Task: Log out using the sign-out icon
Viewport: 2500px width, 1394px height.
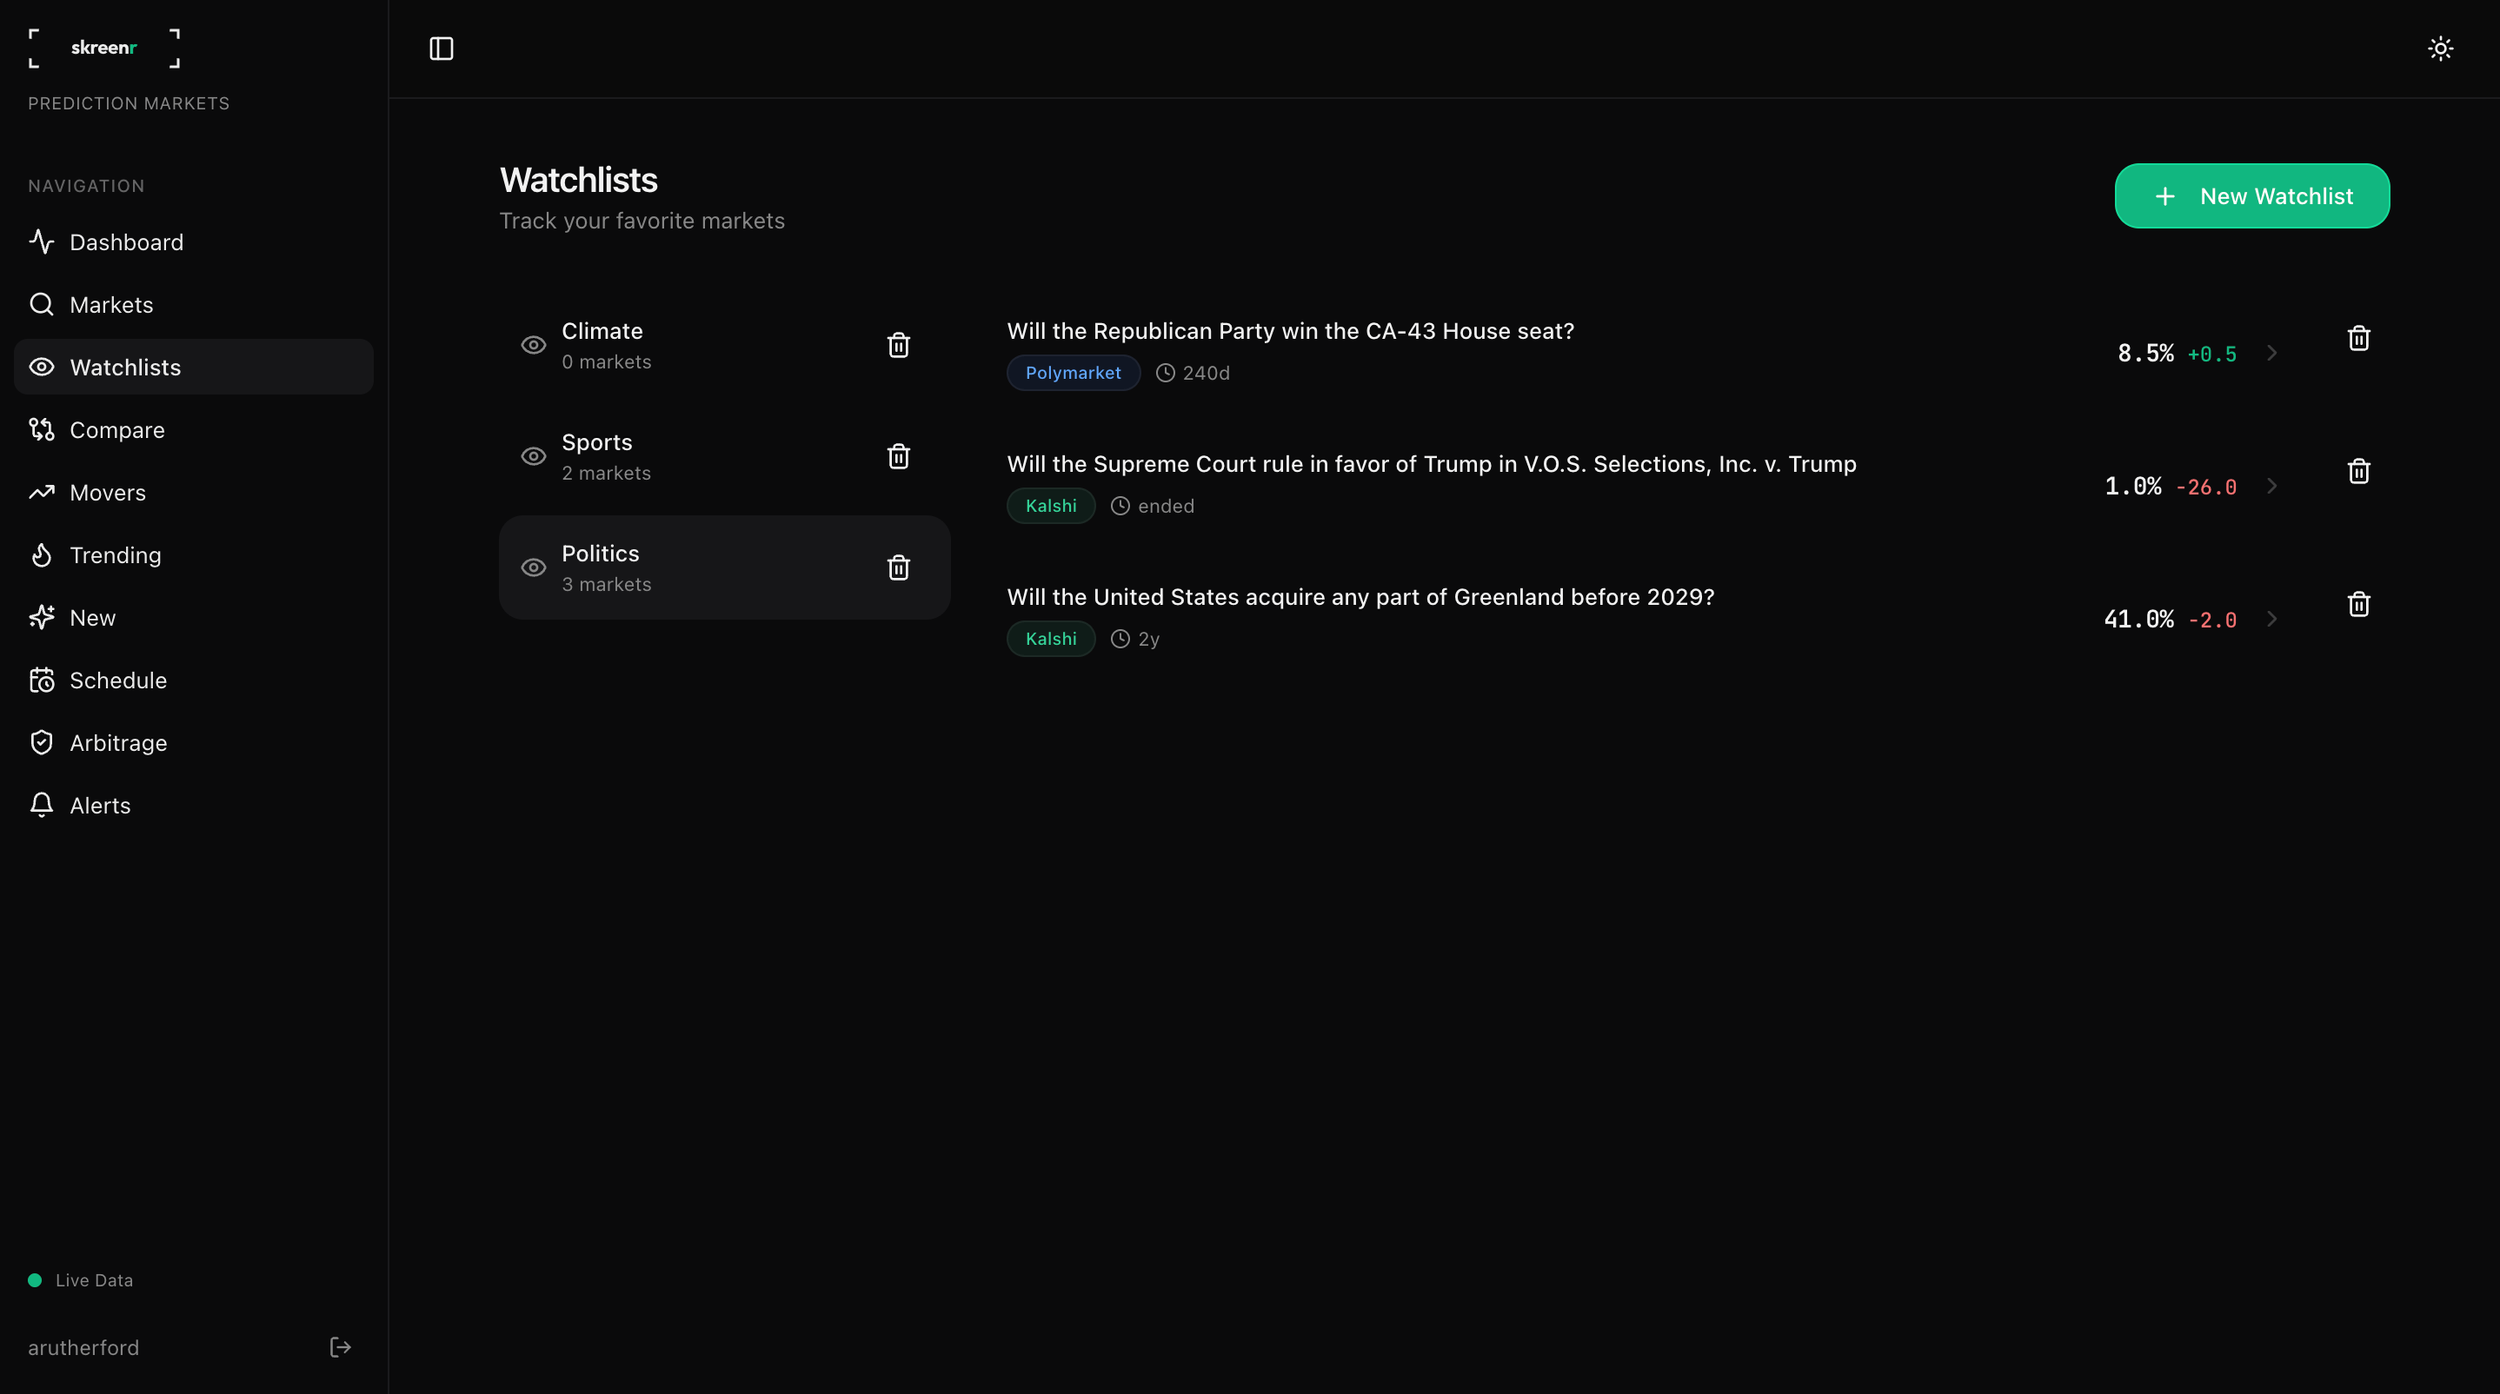Action: tap(340, 1347)
